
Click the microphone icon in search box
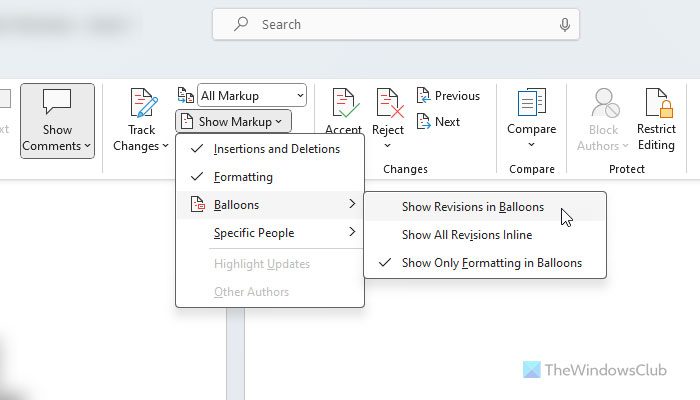pyautogui.click(x=565, y=24)
